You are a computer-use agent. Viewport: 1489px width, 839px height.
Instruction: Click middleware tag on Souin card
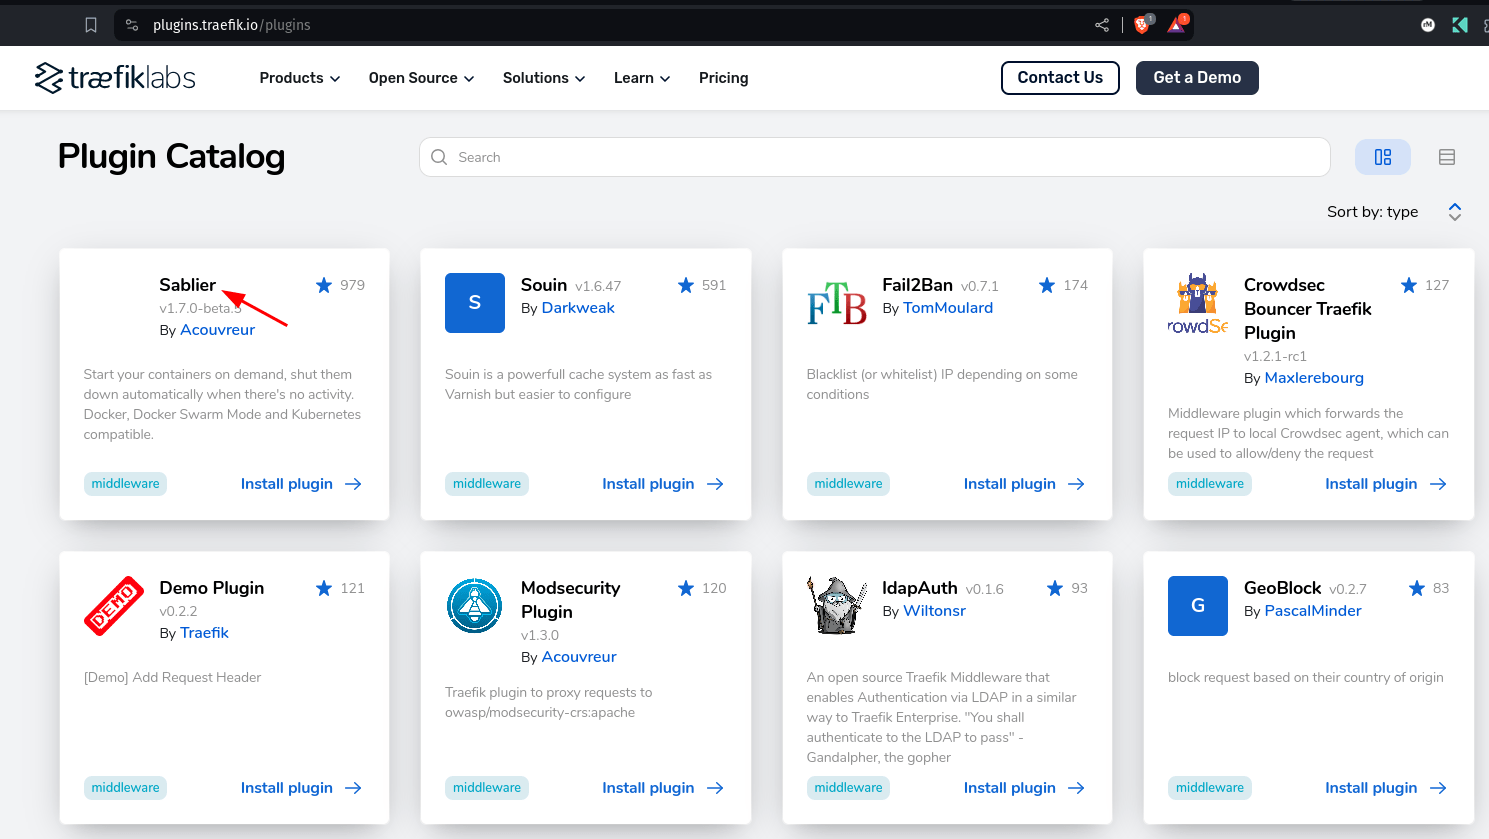[x=487, y=484]
